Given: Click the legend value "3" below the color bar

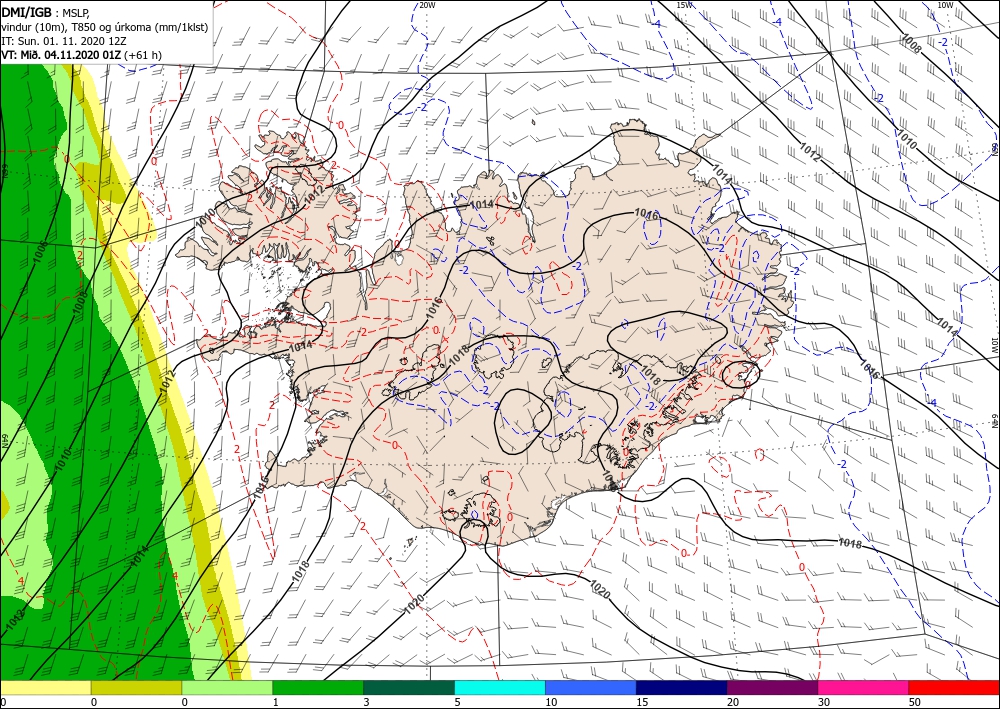Looking at the screenshot, I should [x=366, y=702].
